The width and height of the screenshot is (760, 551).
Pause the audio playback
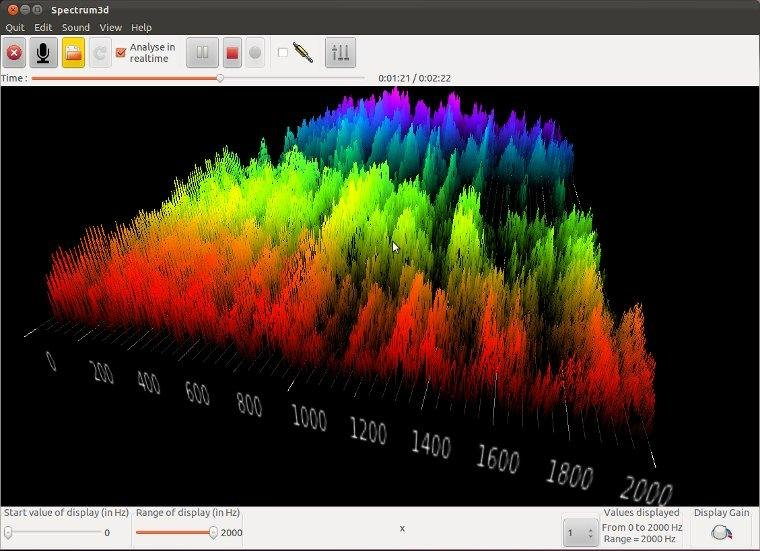pos(202,53)
